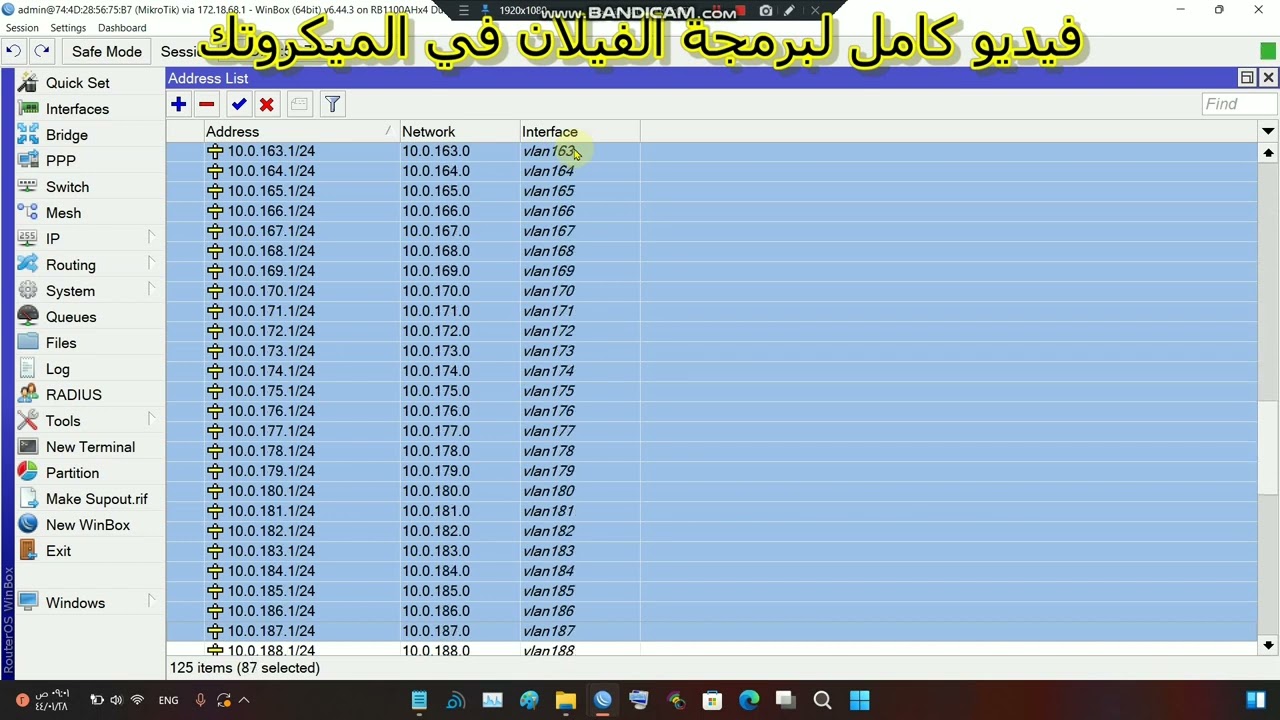Open the Log sidebar entry
Screen dimensions: 1280x720
[x=57, y=369]
